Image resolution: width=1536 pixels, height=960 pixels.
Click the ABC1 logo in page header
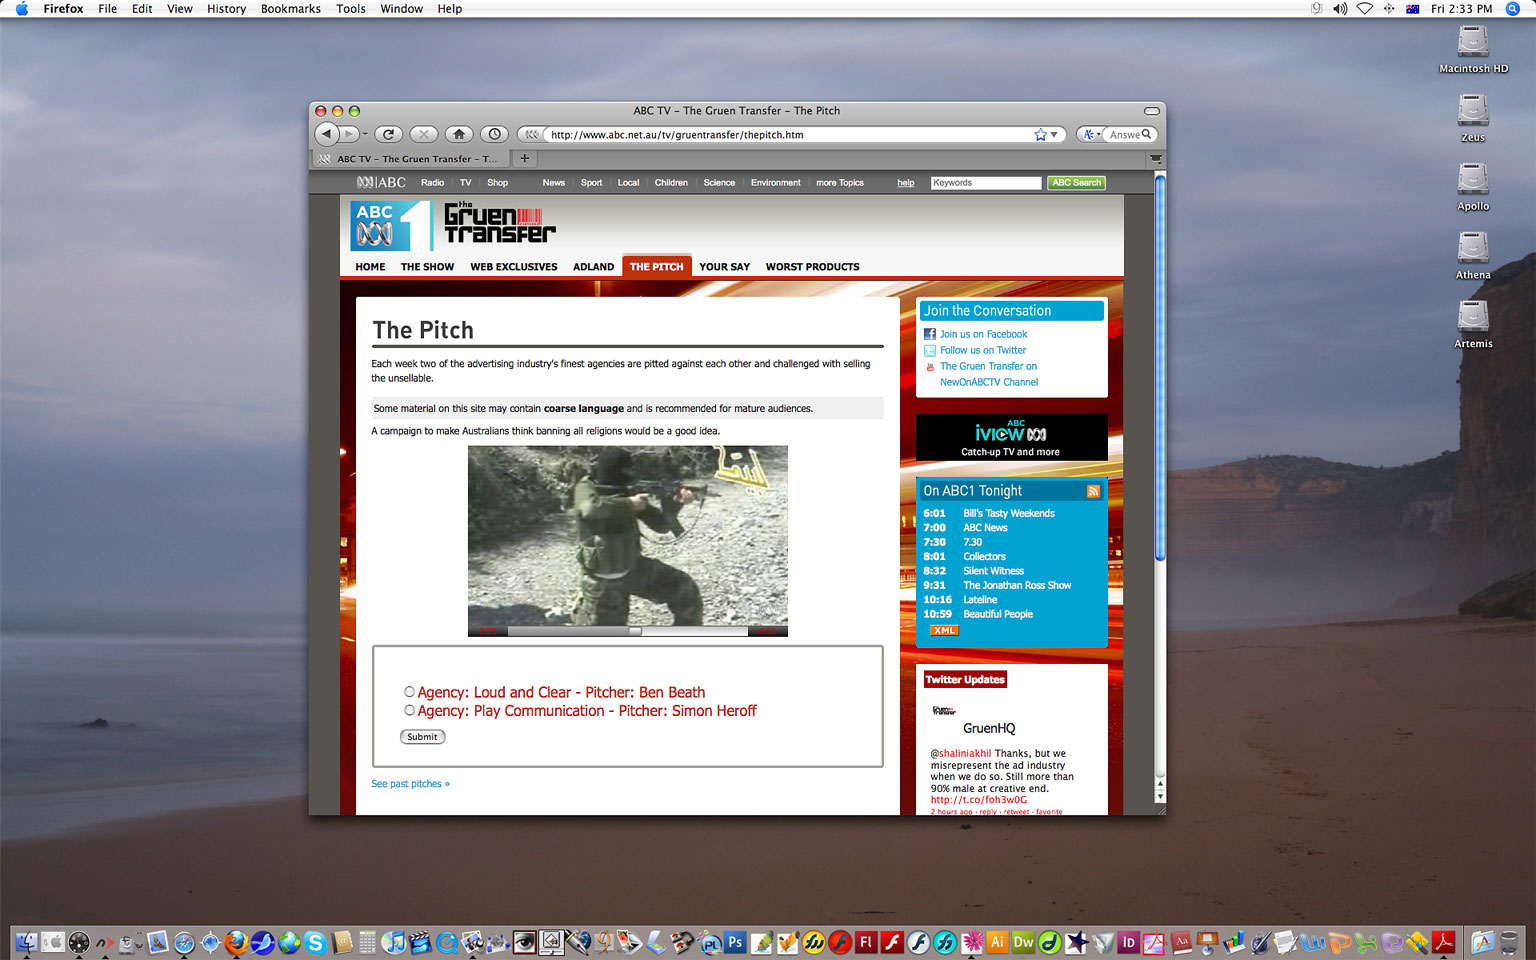(x=390, y=225)
